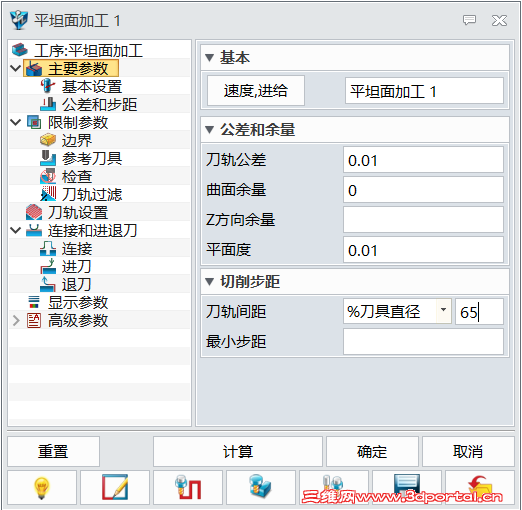The width and height of the screenshot is (522, 510).
Task: Close the 平坦面加工 1 dialog
Action: click(499, 20)
